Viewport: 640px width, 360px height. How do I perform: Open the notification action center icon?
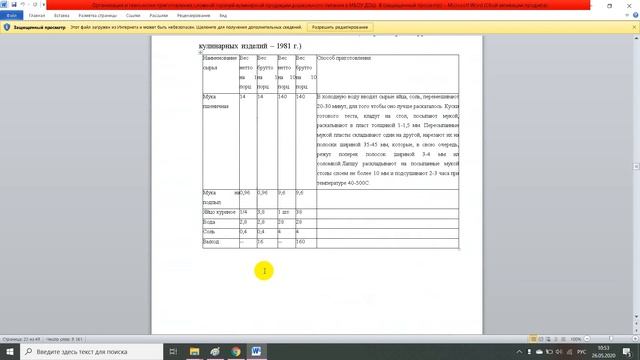click(627, 351)
